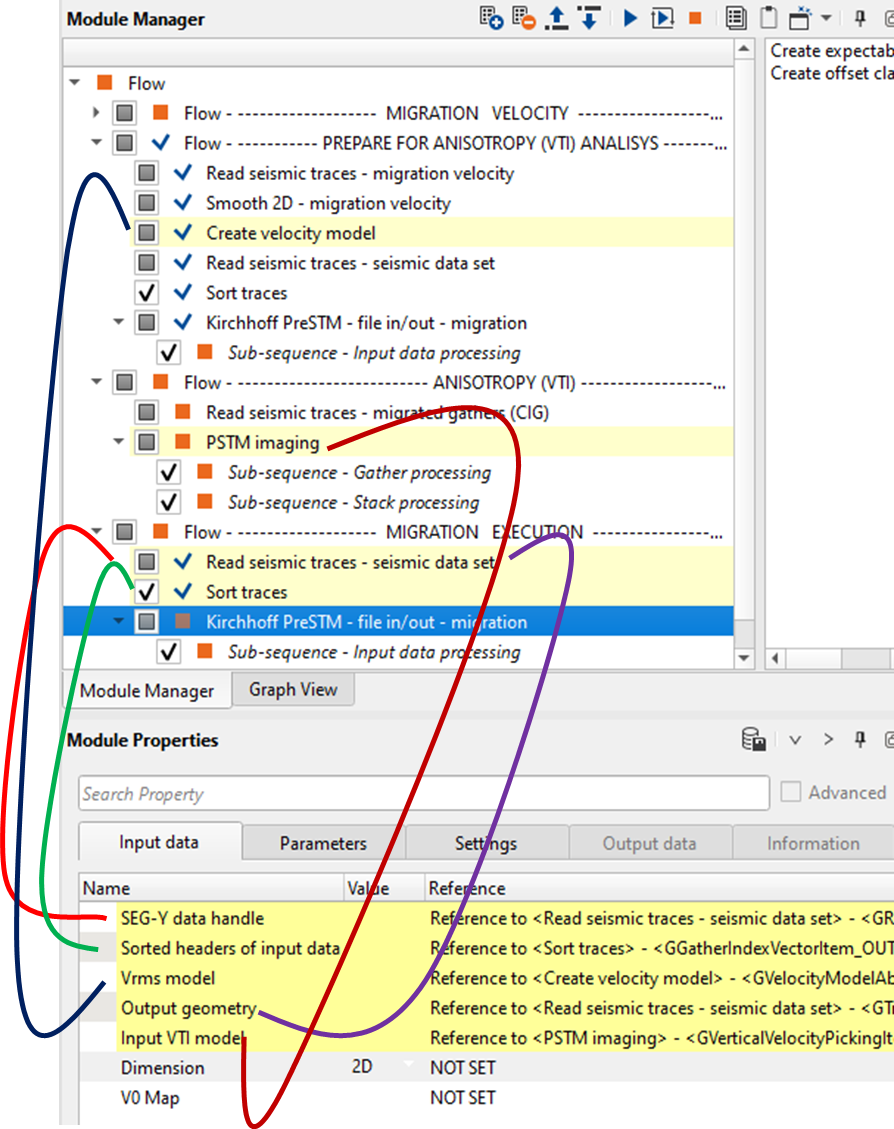Move selected module up
Viewport: 894px width, 1129px height.
(x=556, y=18)
